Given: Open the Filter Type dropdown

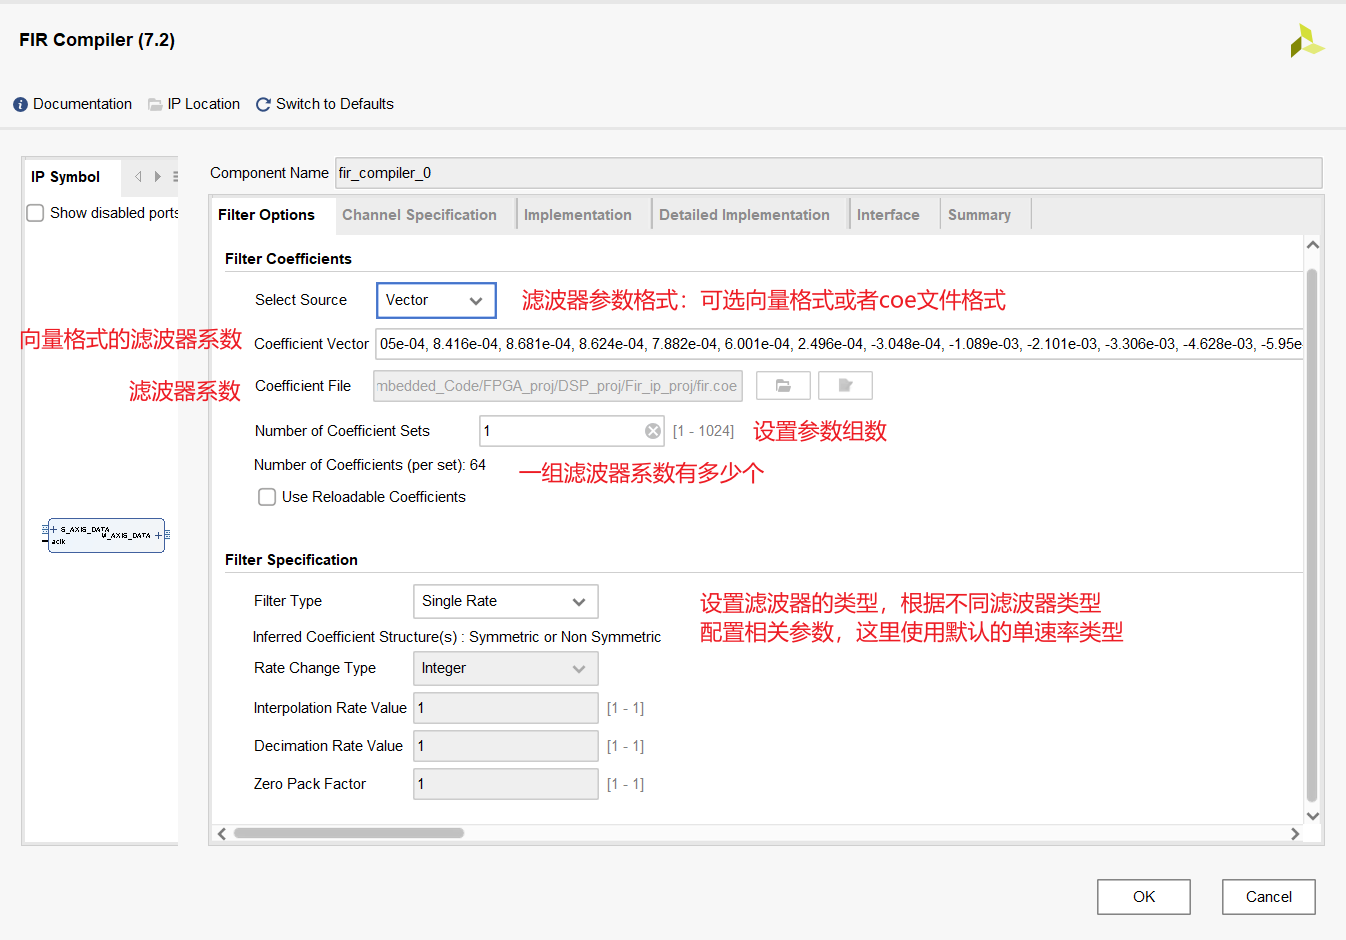Looking at the screenshot, I should click(x=505, y=601).
